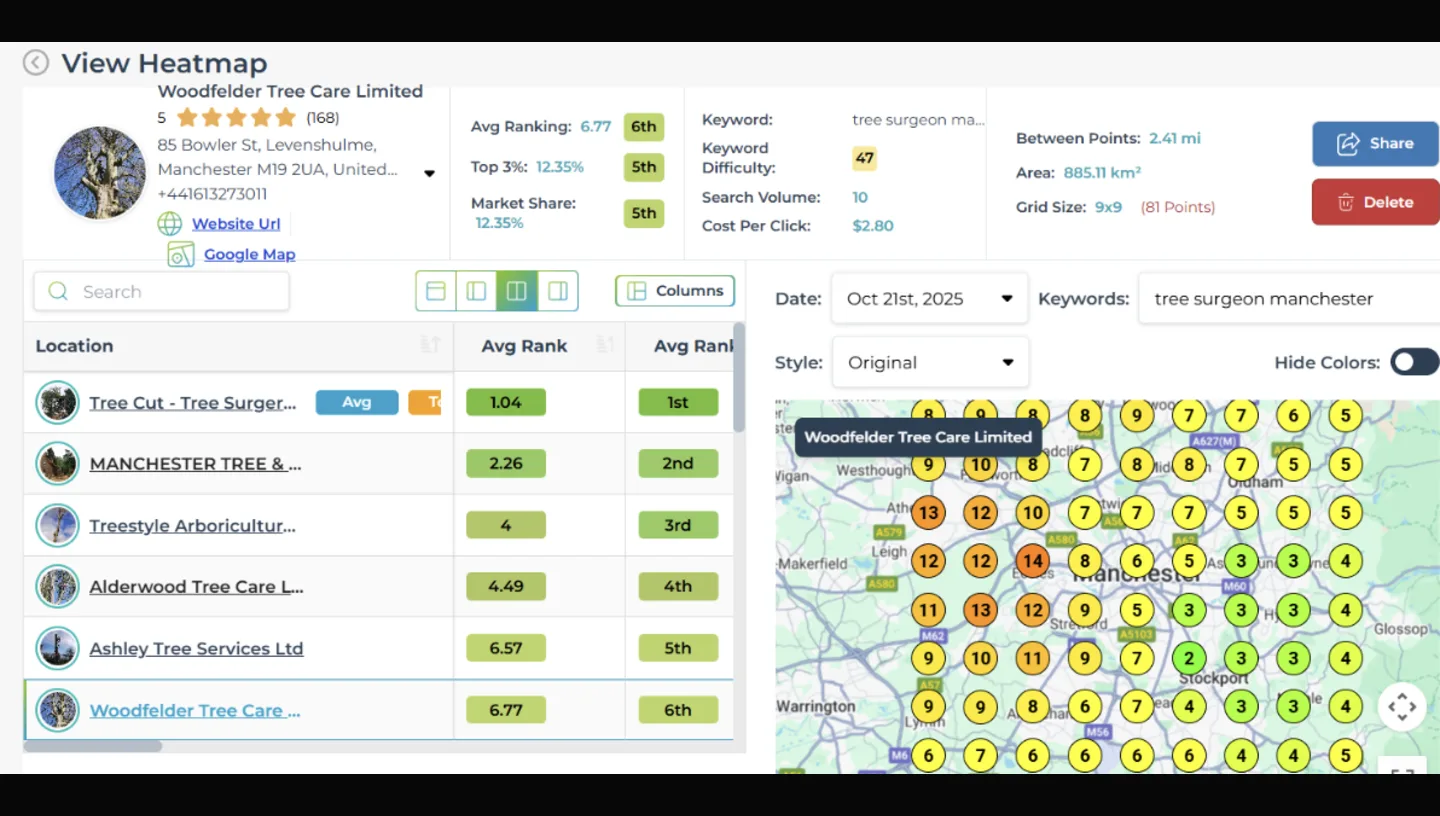Image resolution: width=1440 pixels, height=816 pixels.
Task: Open the Woodfelder Tree Care ... table row link
Action: (x=195, y=711)
